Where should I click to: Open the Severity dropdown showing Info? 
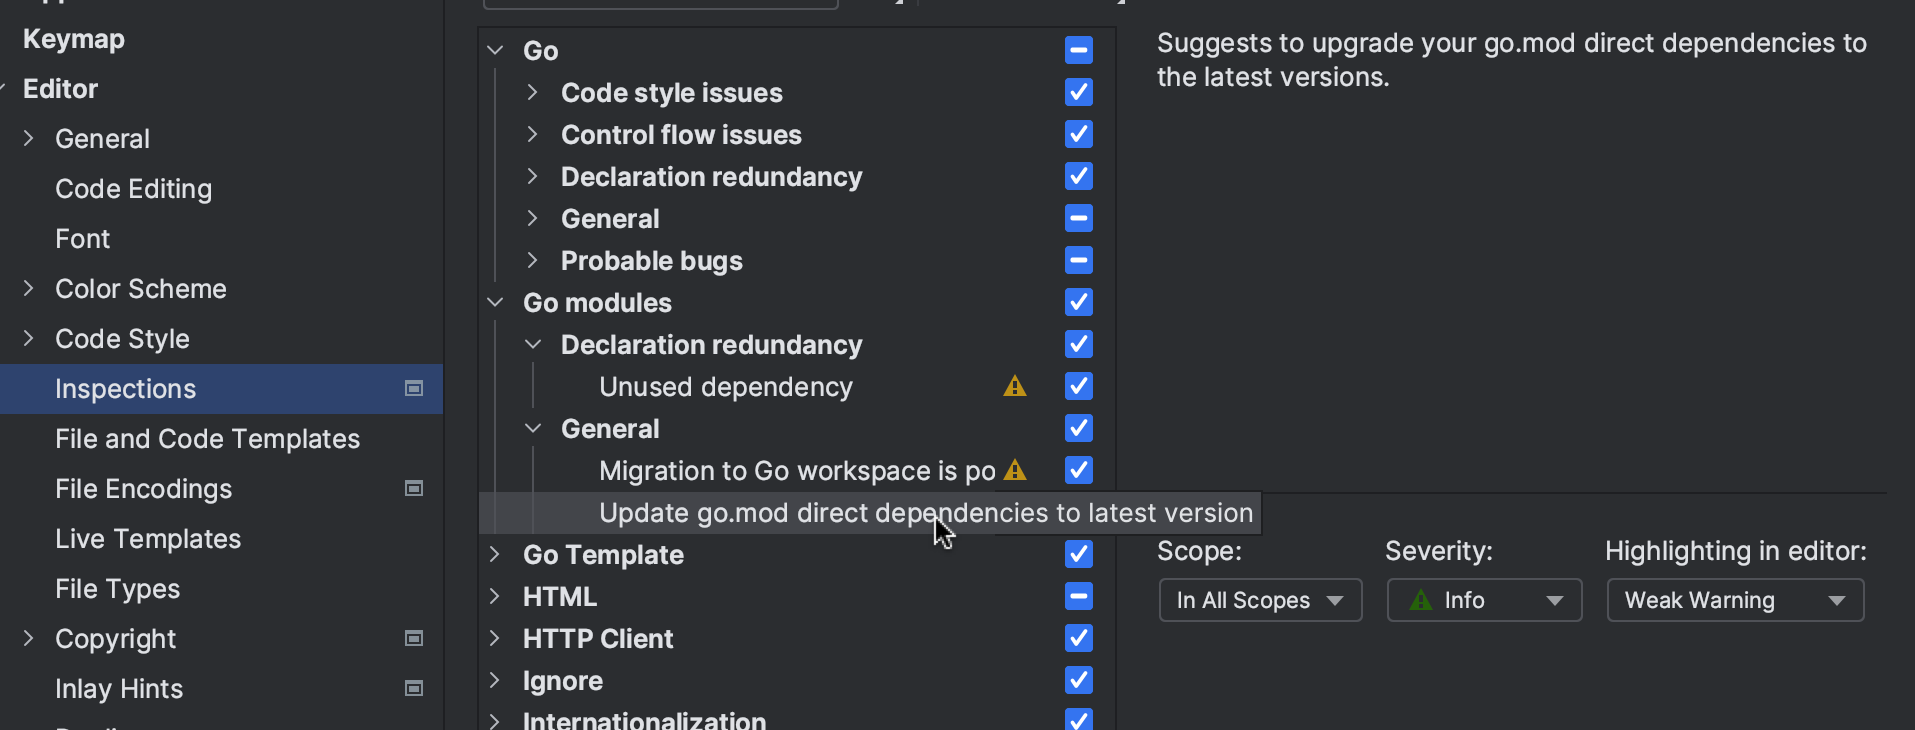pyautogui.click(x=1483, y=601)
